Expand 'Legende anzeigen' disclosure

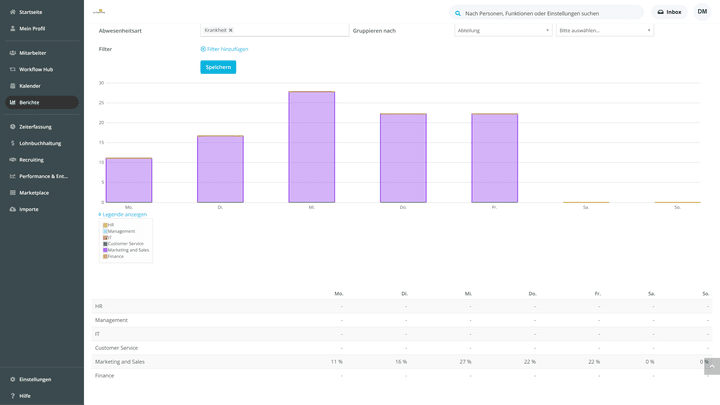tap(123, 214)
